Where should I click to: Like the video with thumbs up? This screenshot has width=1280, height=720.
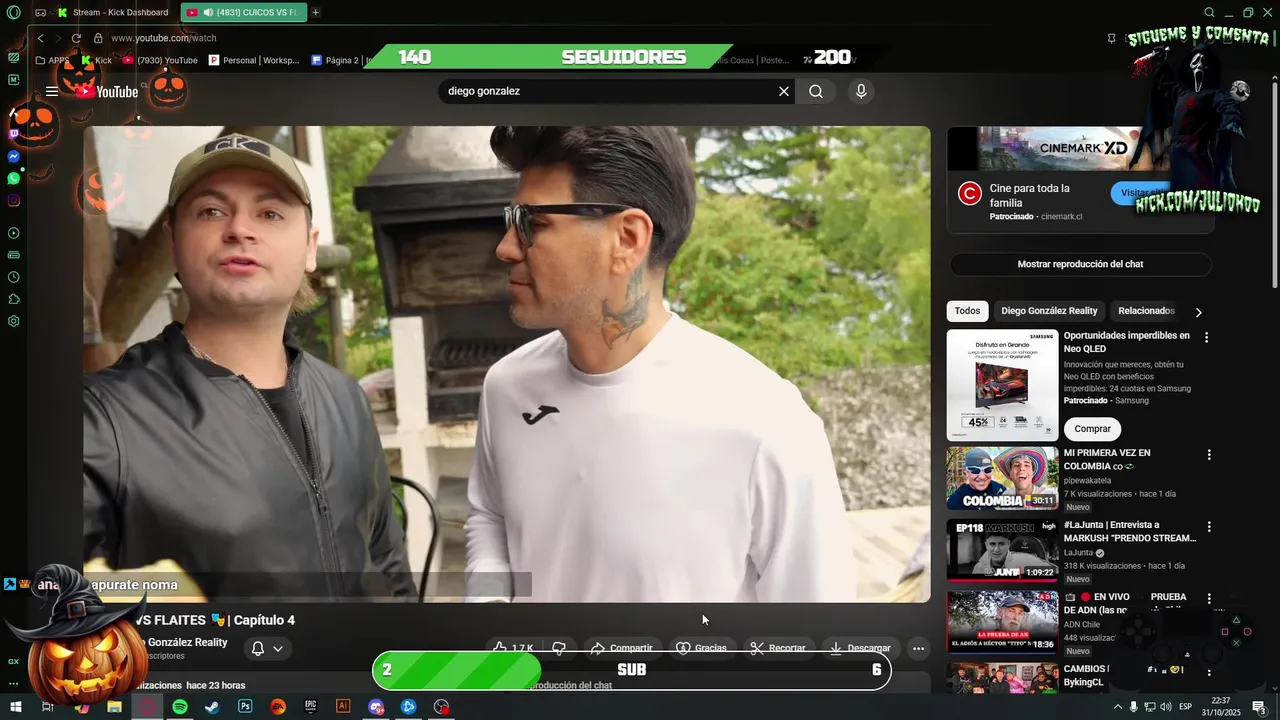[x=512, y=648]
